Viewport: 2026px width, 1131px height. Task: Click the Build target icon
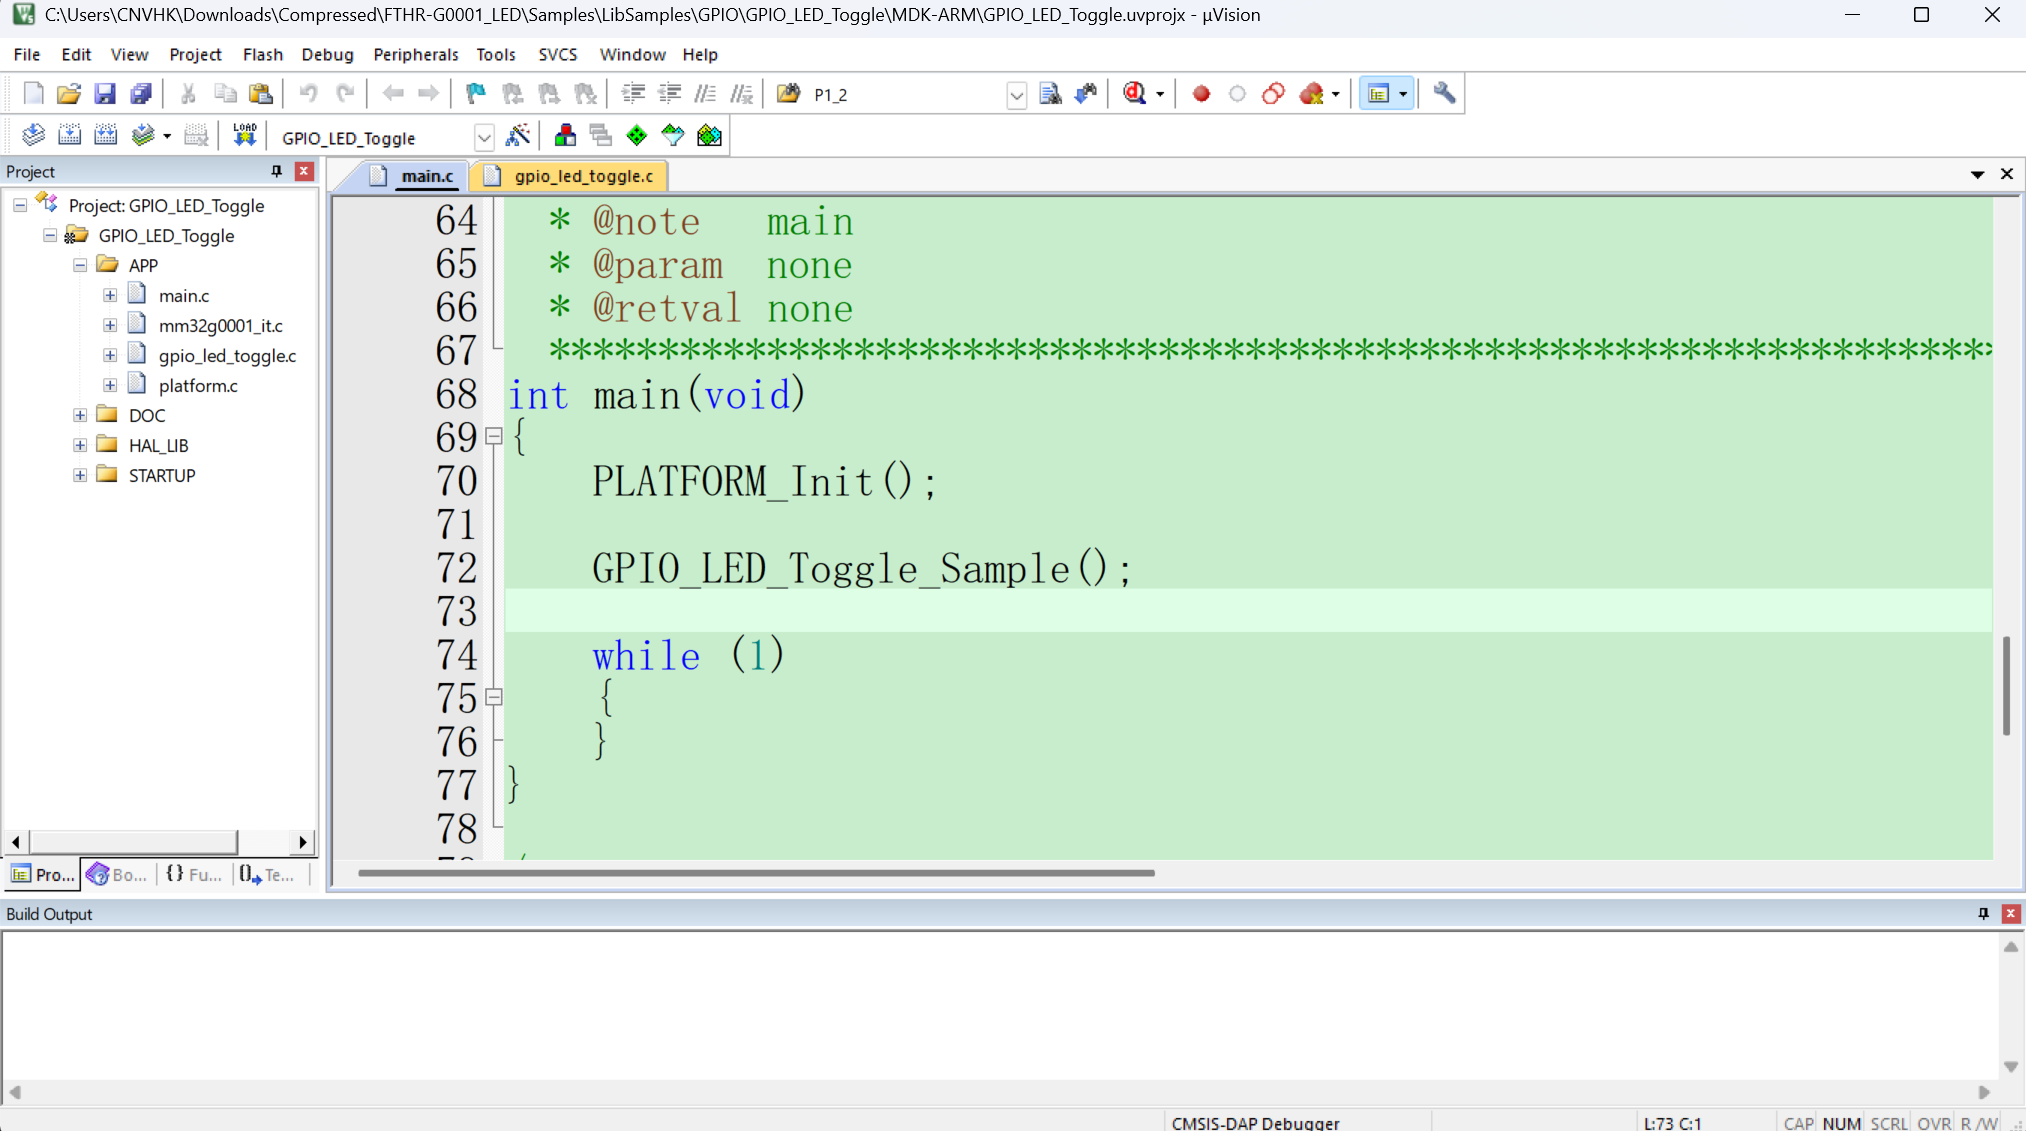[x=69, y=136]
